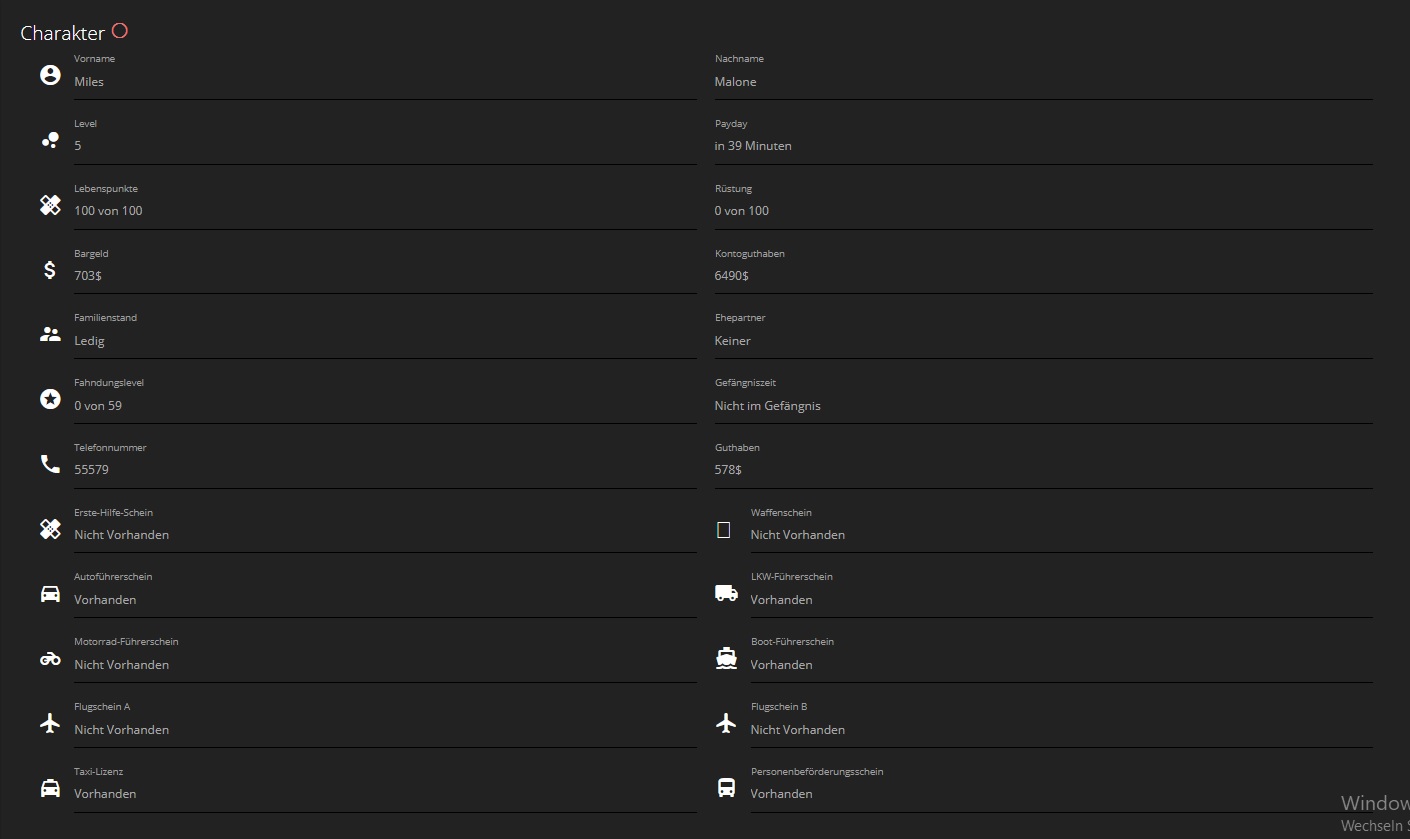Click the dollar sign icon beside Bargeld
The height and width of the screenshot is (839, 1410).
click(50, 269)
